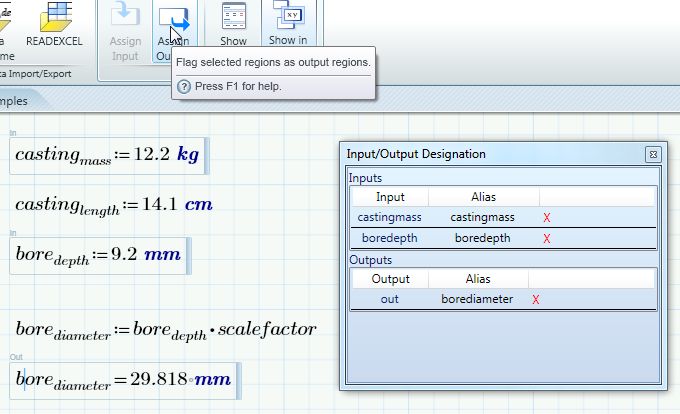This screenshot has width=680, height=414.
Task: Click the 14.1 value in casting length
Action: 160,204
